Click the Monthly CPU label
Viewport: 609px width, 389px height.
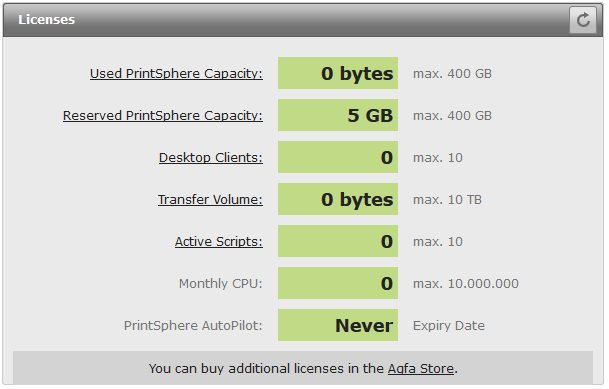click(221, 283)
